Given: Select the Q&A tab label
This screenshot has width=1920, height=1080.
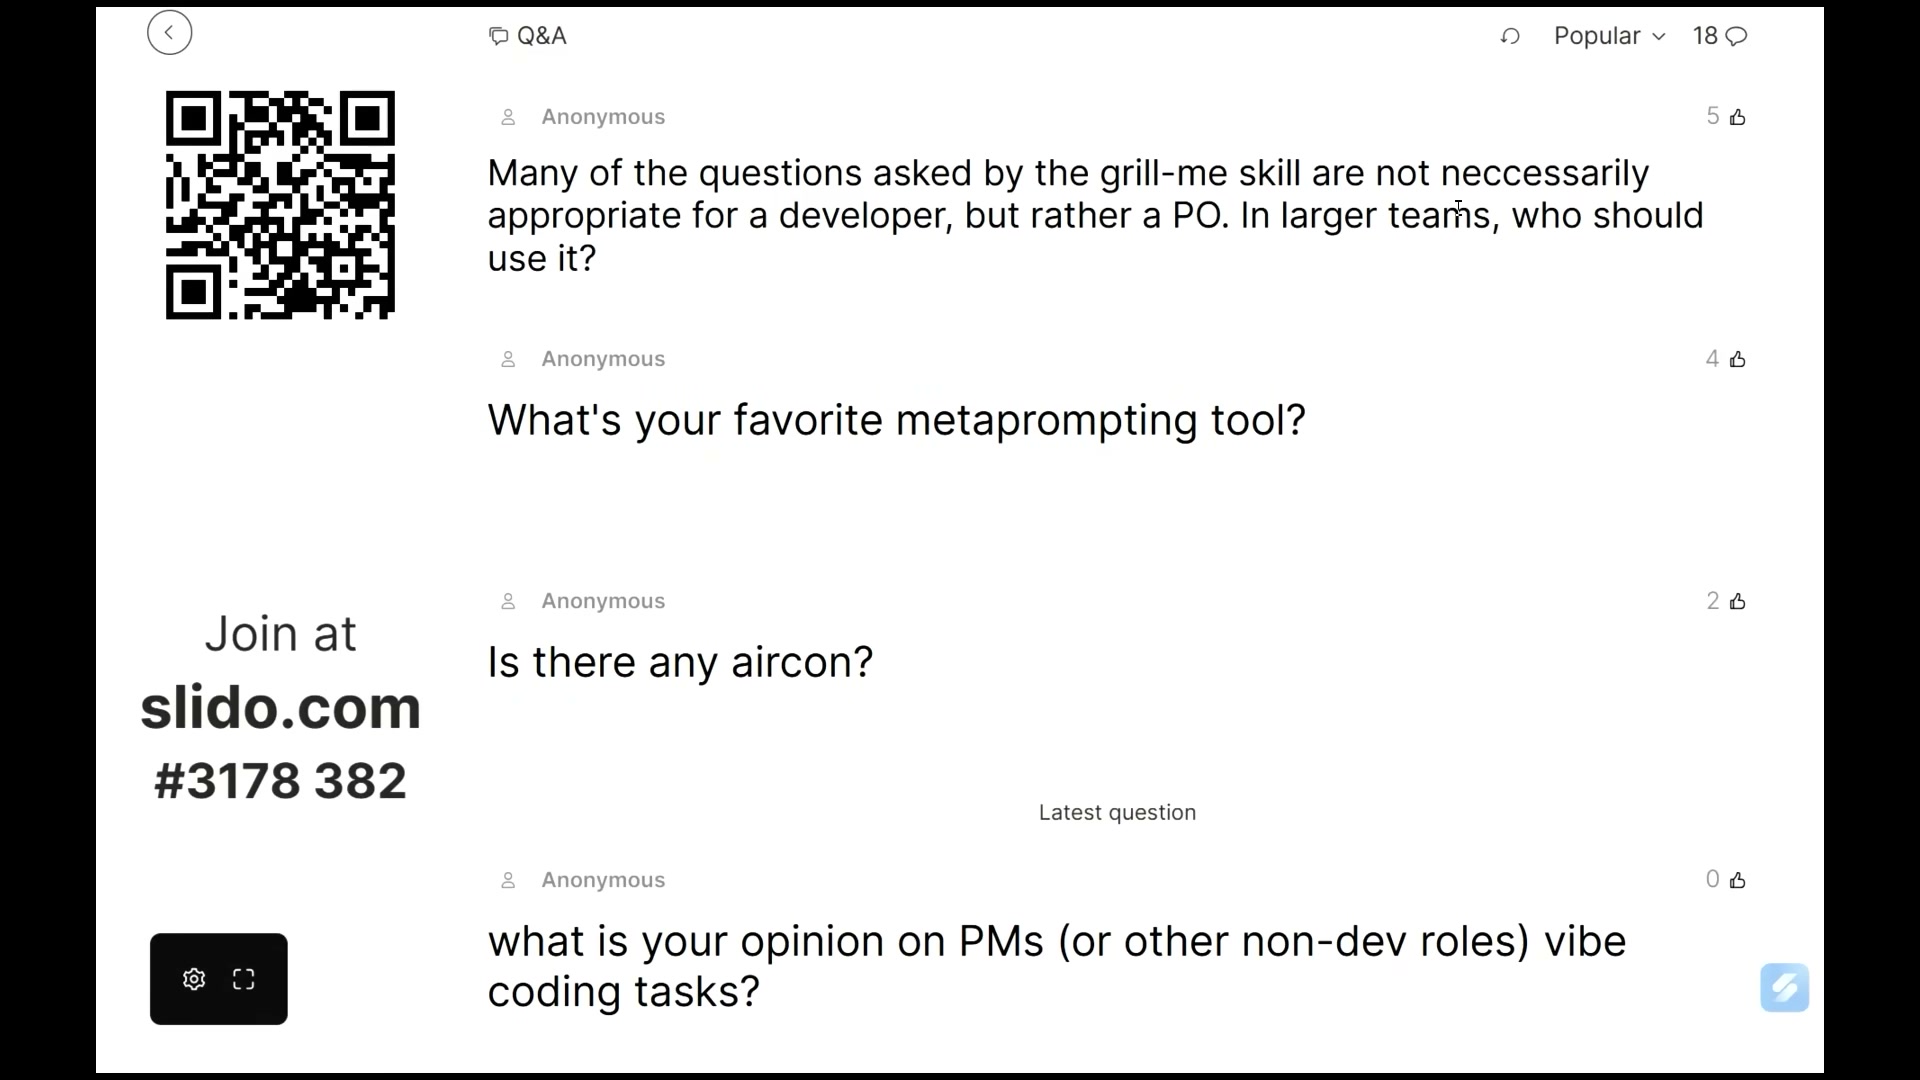Looking at the screenshot, I should coord(542,36).
